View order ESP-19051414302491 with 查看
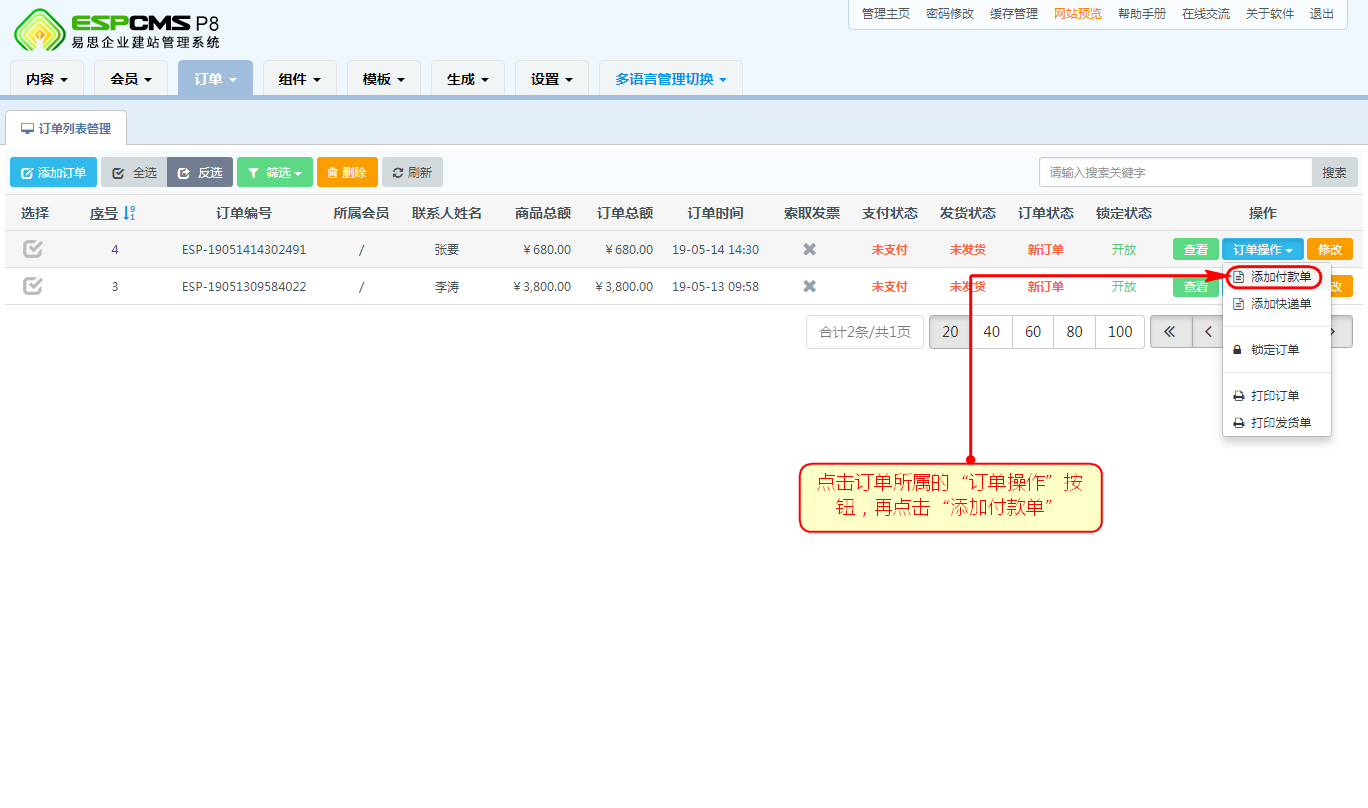1368x808 pixels. (1196, 249)
